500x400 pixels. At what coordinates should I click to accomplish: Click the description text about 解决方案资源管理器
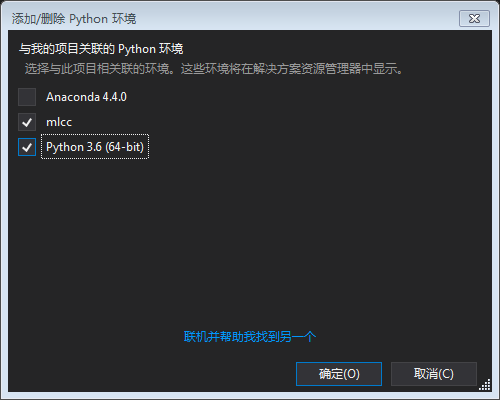pos(214,69)
